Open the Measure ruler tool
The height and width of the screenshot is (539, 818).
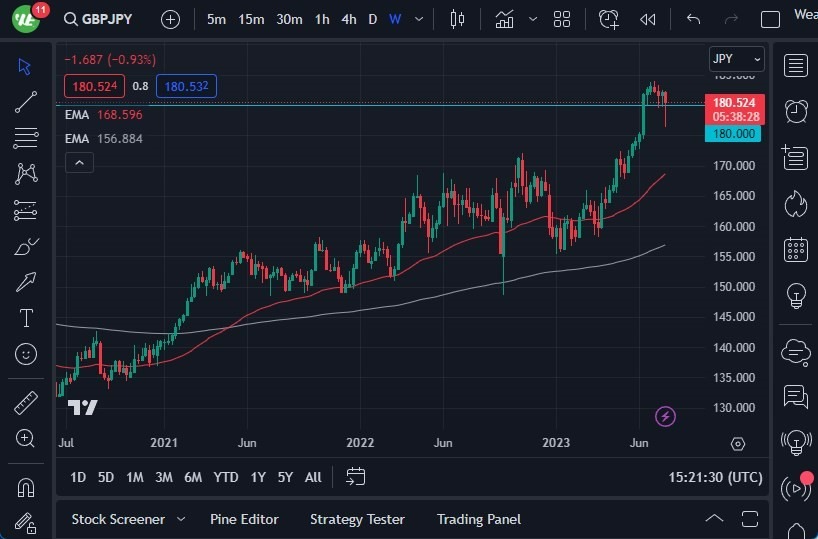pos(26,402)
